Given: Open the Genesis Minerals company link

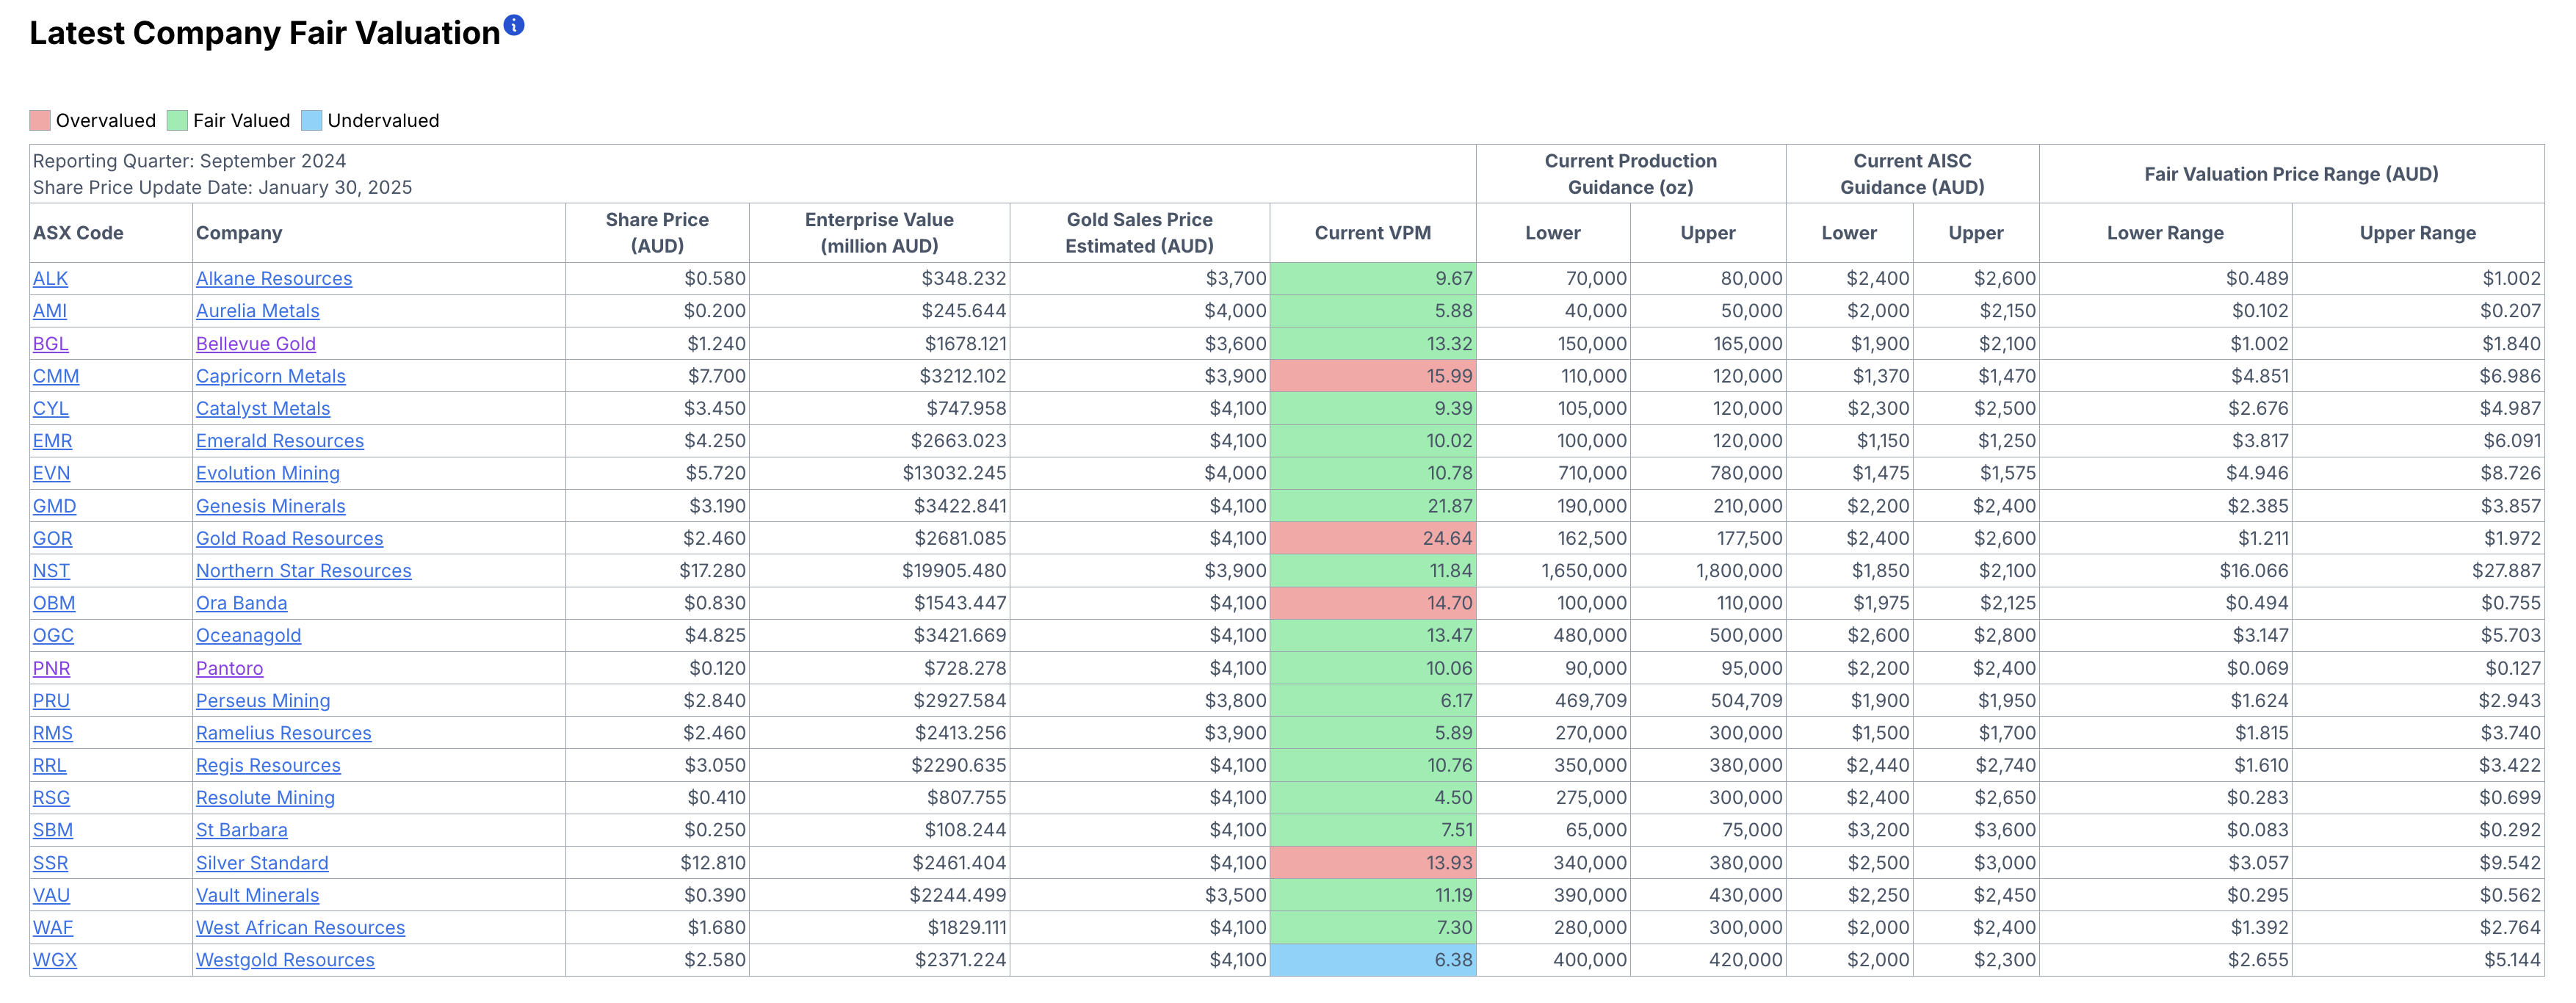Looking at the screenshot, I should coord(271,506).
